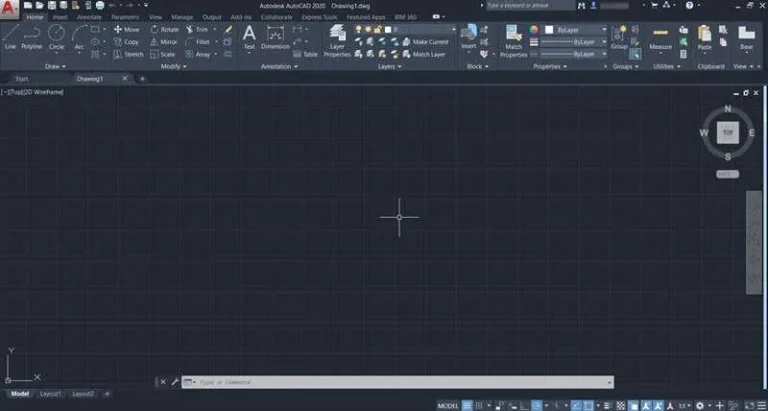Viewport: 768px width, 411px height.
Task: Expand the Annotation panel
Action: 279,66
